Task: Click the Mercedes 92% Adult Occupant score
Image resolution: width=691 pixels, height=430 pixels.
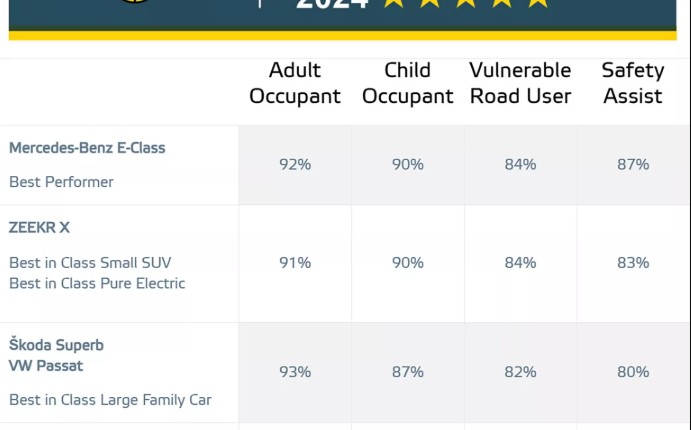Action: 295,165
